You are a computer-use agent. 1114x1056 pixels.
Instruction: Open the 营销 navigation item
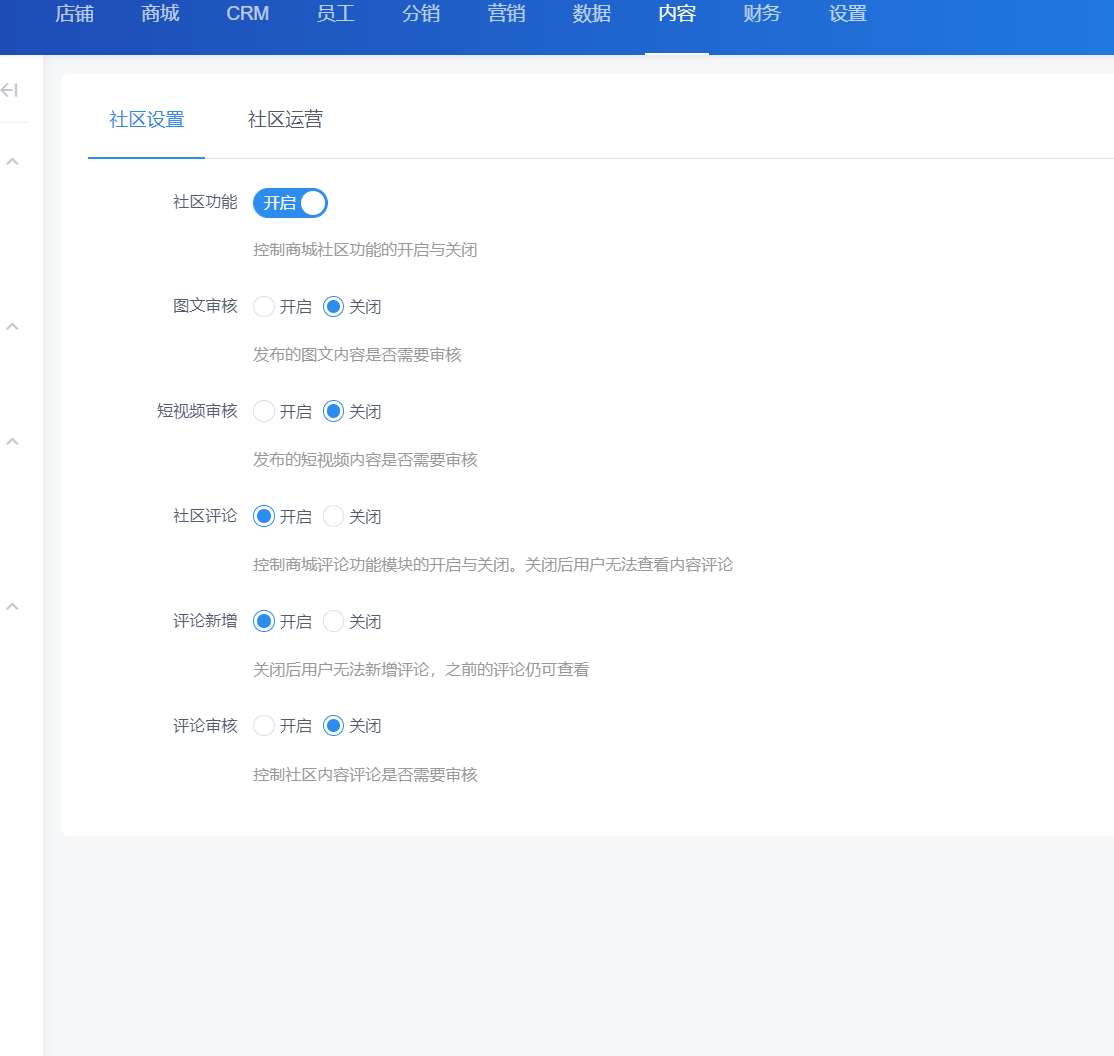506,14
